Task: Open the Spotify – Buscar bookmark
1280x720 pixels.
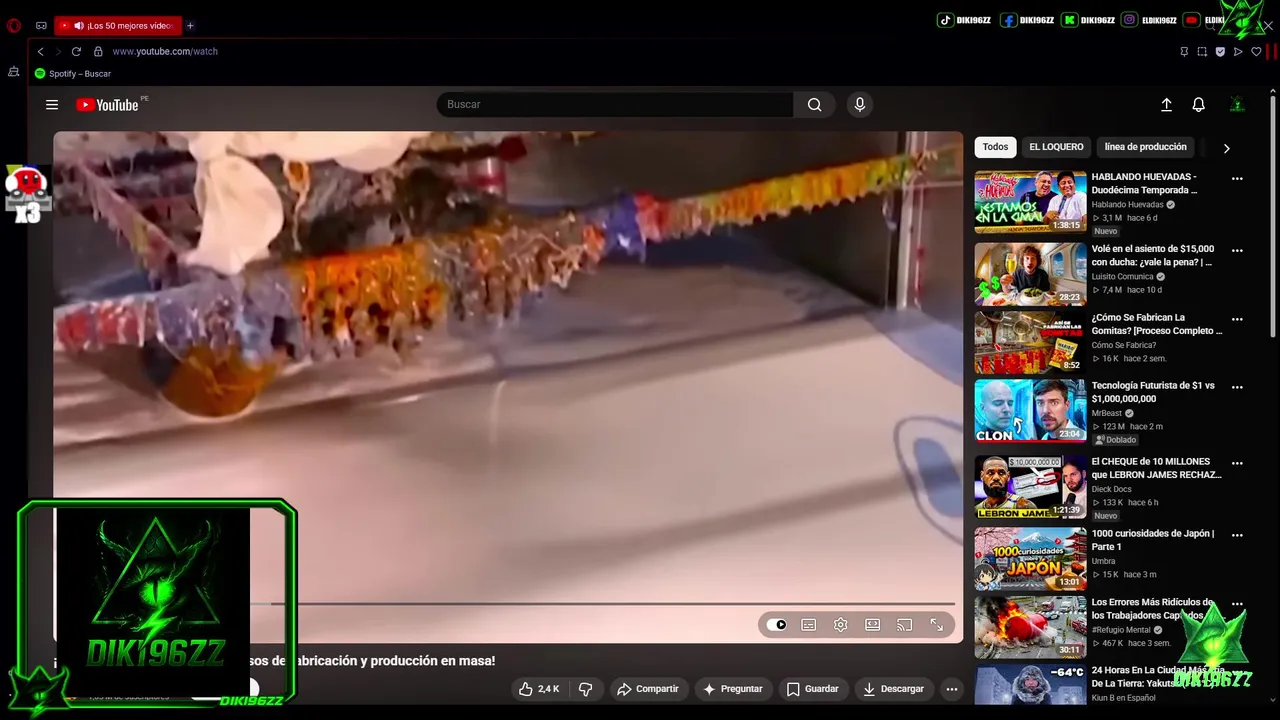Action: (73, 74)
